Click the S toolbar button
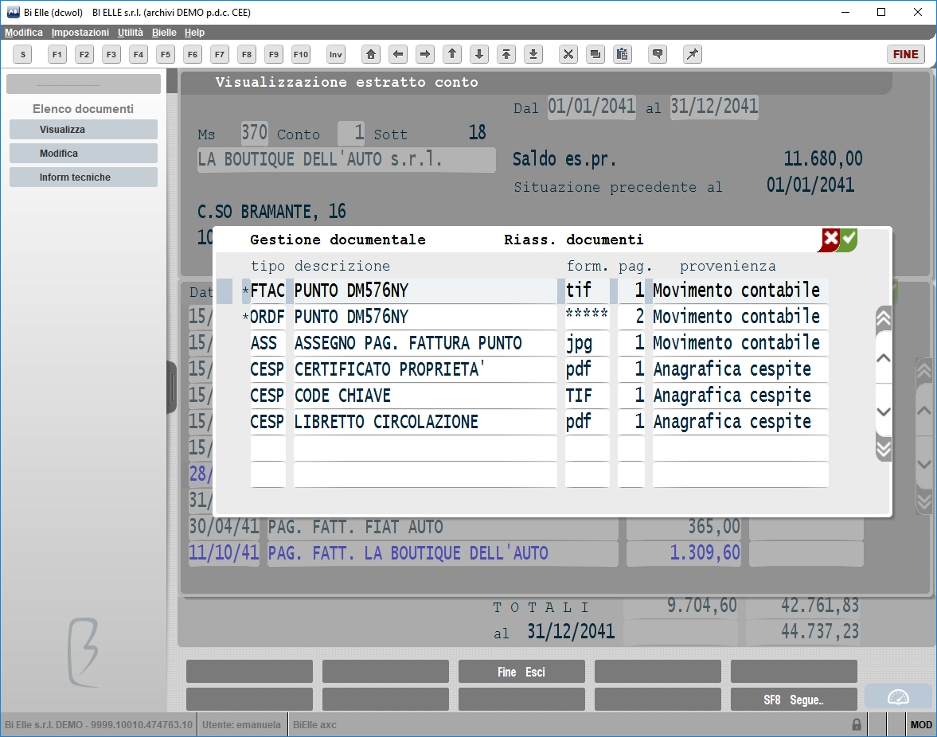 (23, 54)
